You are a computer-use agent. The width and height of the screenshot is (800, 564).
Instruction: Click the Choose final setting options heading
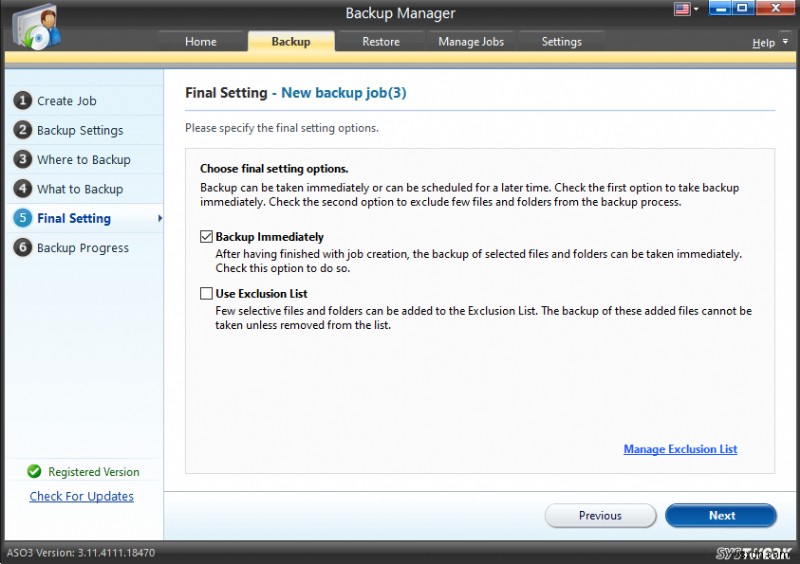(274, 168)
